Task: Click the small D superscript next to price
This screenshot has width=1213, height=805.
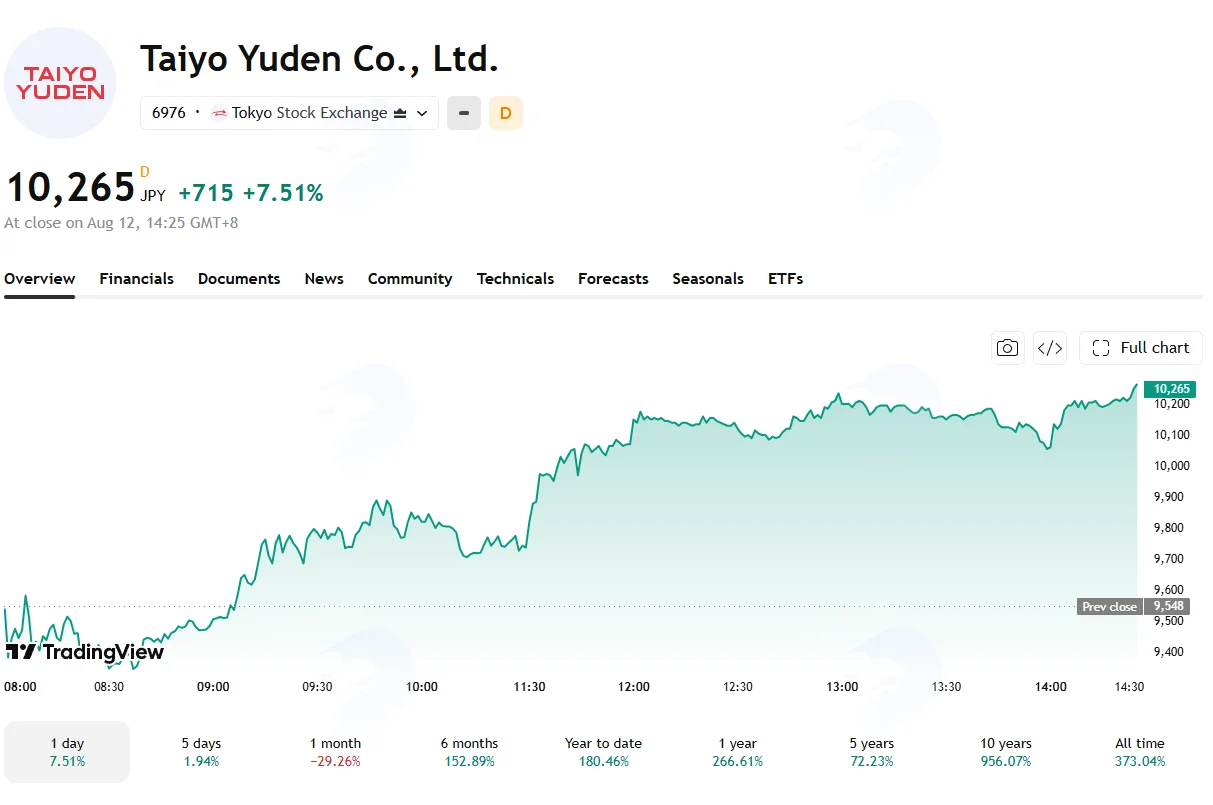Action: 145,172
